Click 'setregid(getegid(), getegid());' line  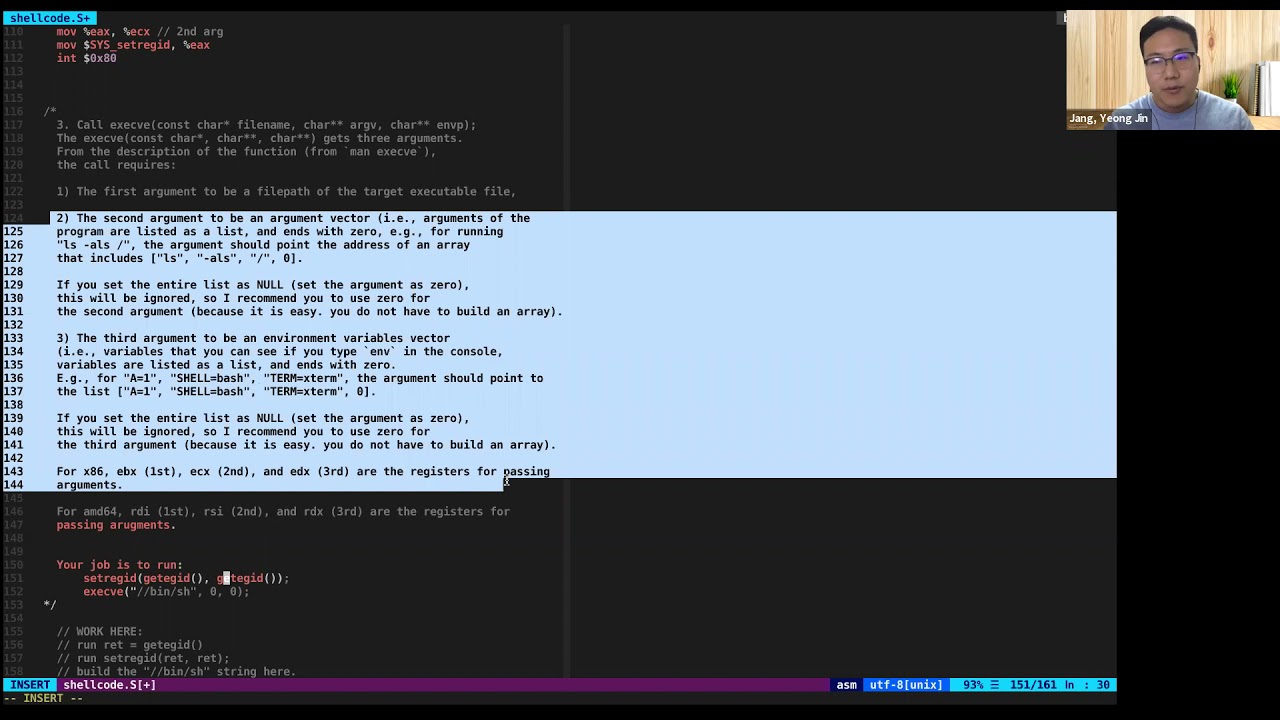coord(186,578)
